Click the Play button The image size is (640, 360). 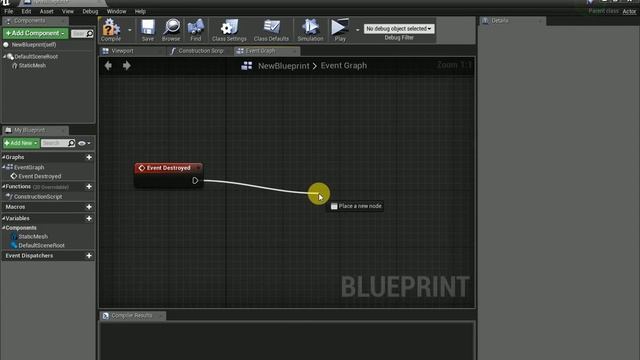tap(340, 30)
